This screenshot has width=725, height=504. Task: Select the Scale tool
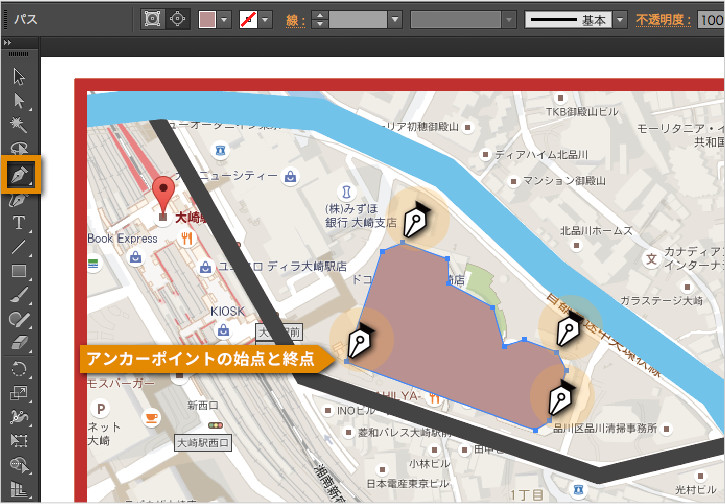19,393
